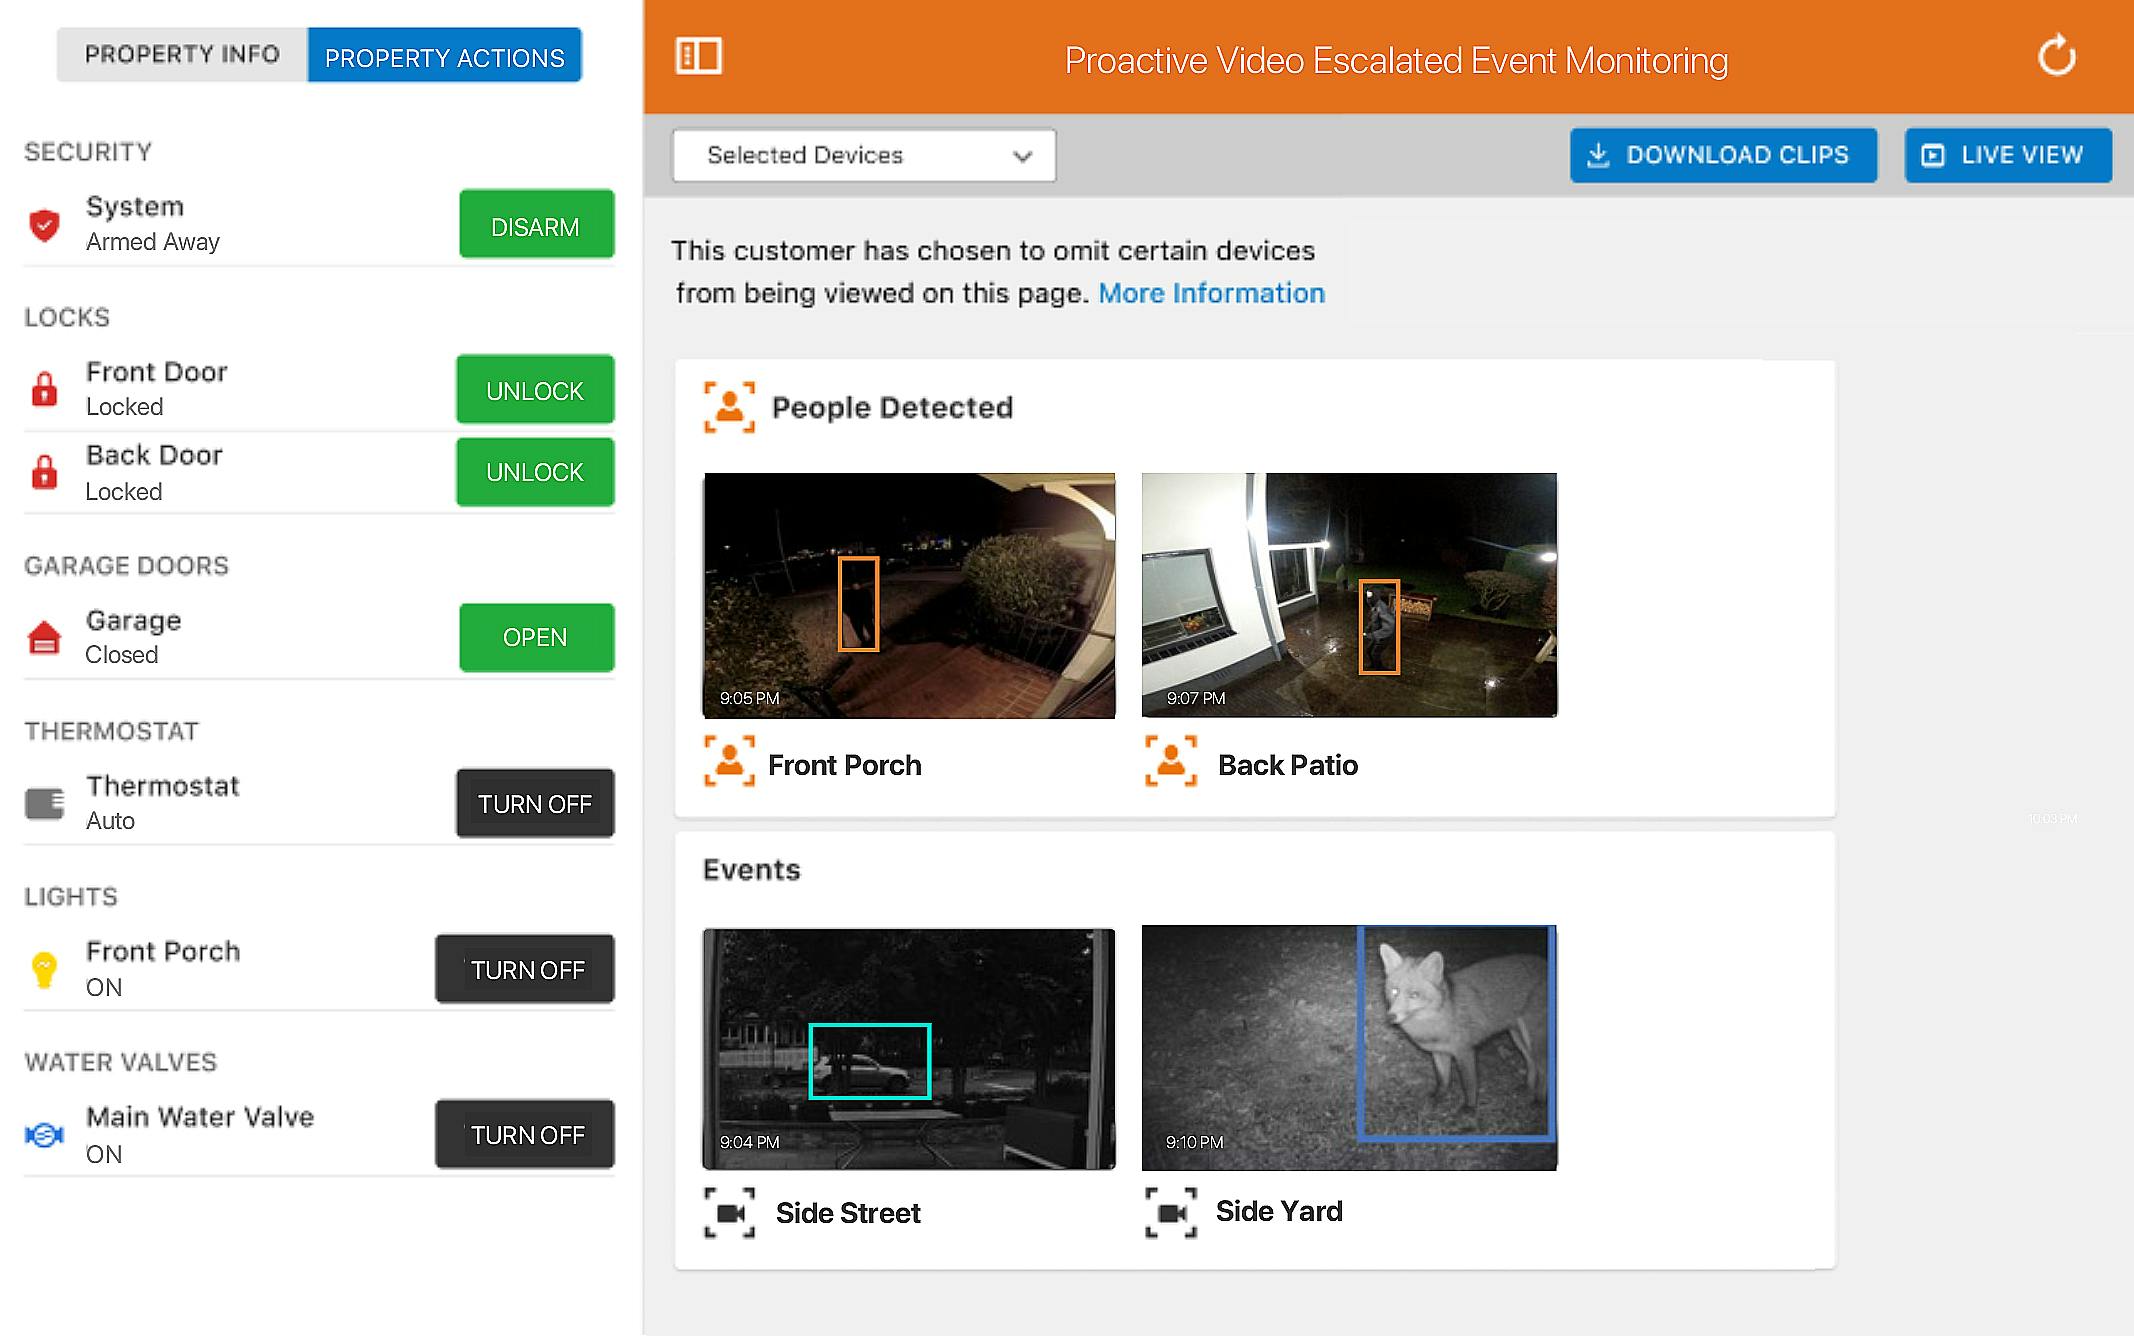Click the Side Yard camera icon
This screenshot has width=2134, height=1336.
1170,1212
